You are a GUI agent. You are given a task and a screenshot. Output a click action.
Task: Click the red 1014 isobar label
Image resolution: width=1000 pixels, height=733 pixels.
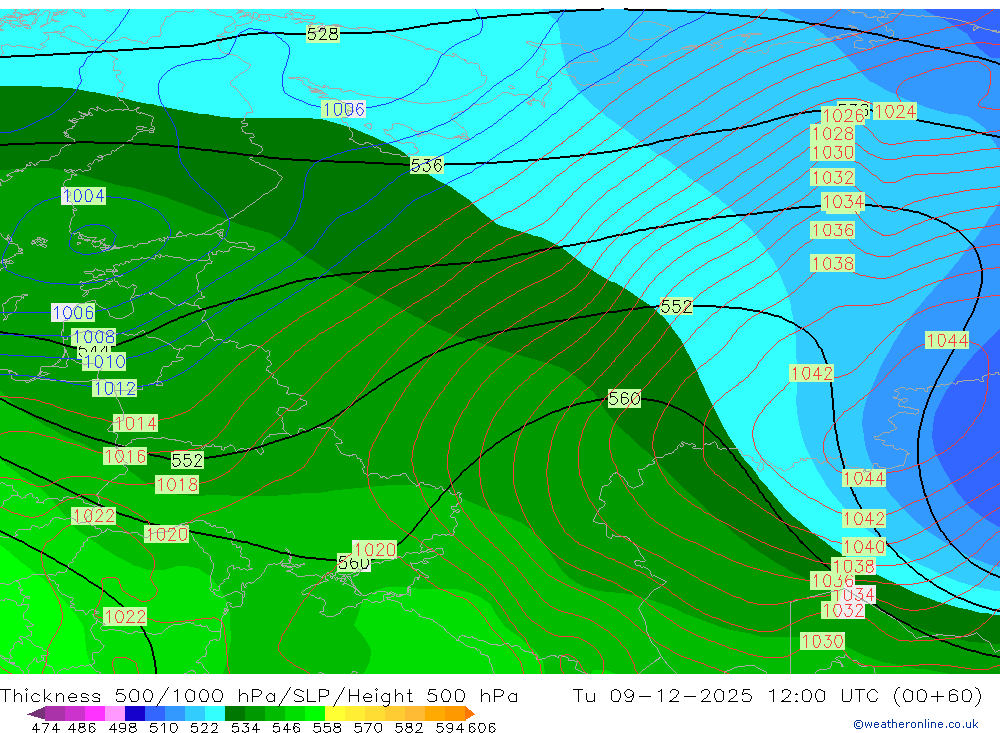coord(135,423)
